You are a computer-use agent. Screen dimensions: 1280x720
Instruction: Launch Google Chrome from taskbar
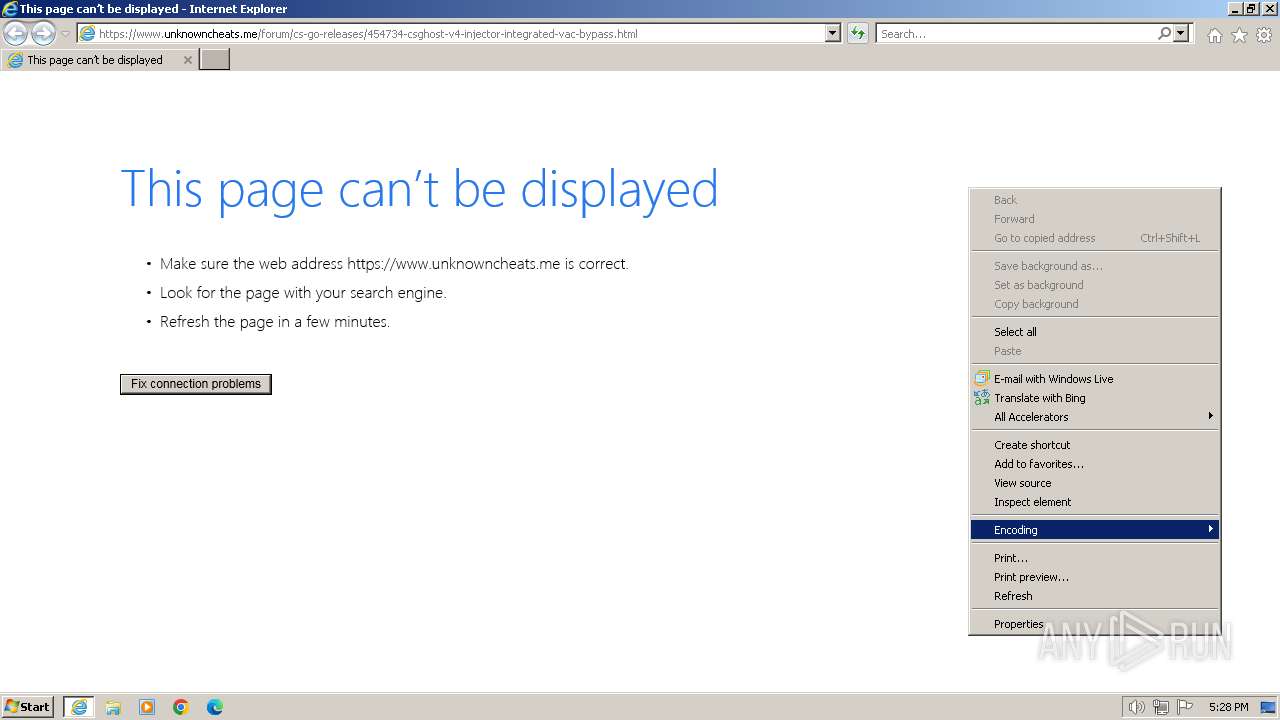[181, 707]
